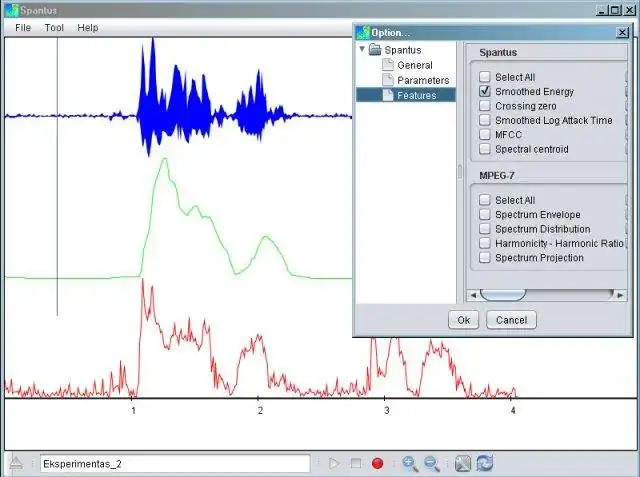Tick the Spectral centroid checkbox

[484, 149]
